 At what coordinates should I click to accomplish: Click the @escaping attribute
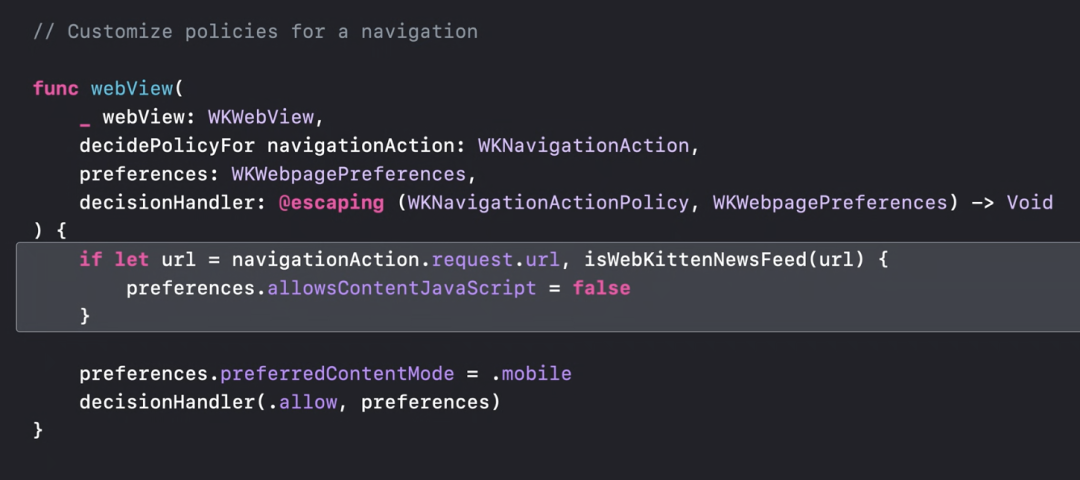pos(331,203)
